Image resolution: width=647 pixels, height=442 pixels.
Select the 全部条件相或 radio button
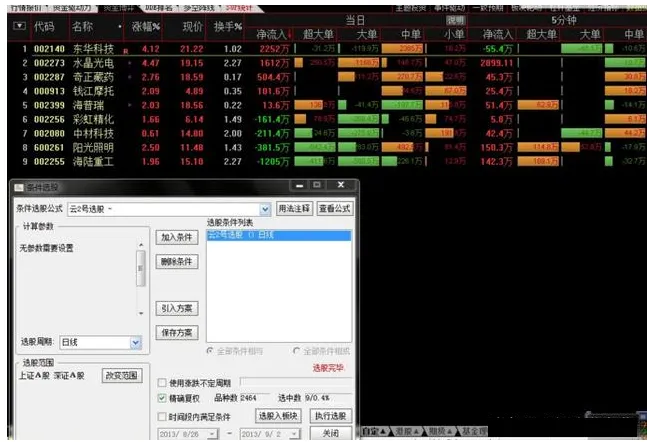(296, 351)
